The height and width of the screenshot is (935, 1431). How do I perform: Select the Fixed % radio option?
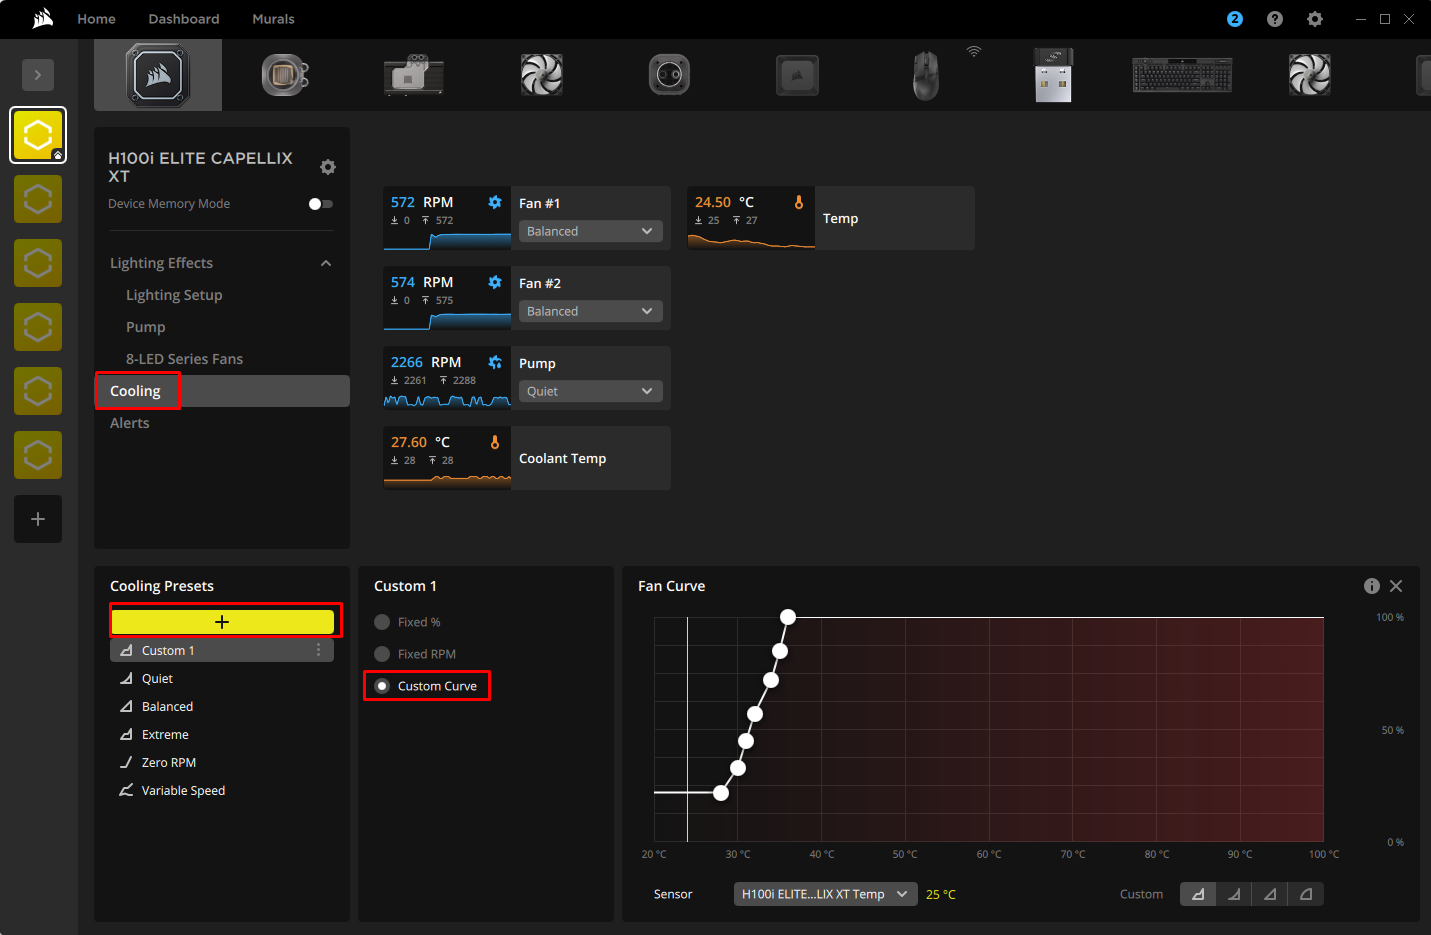point(382,622)
